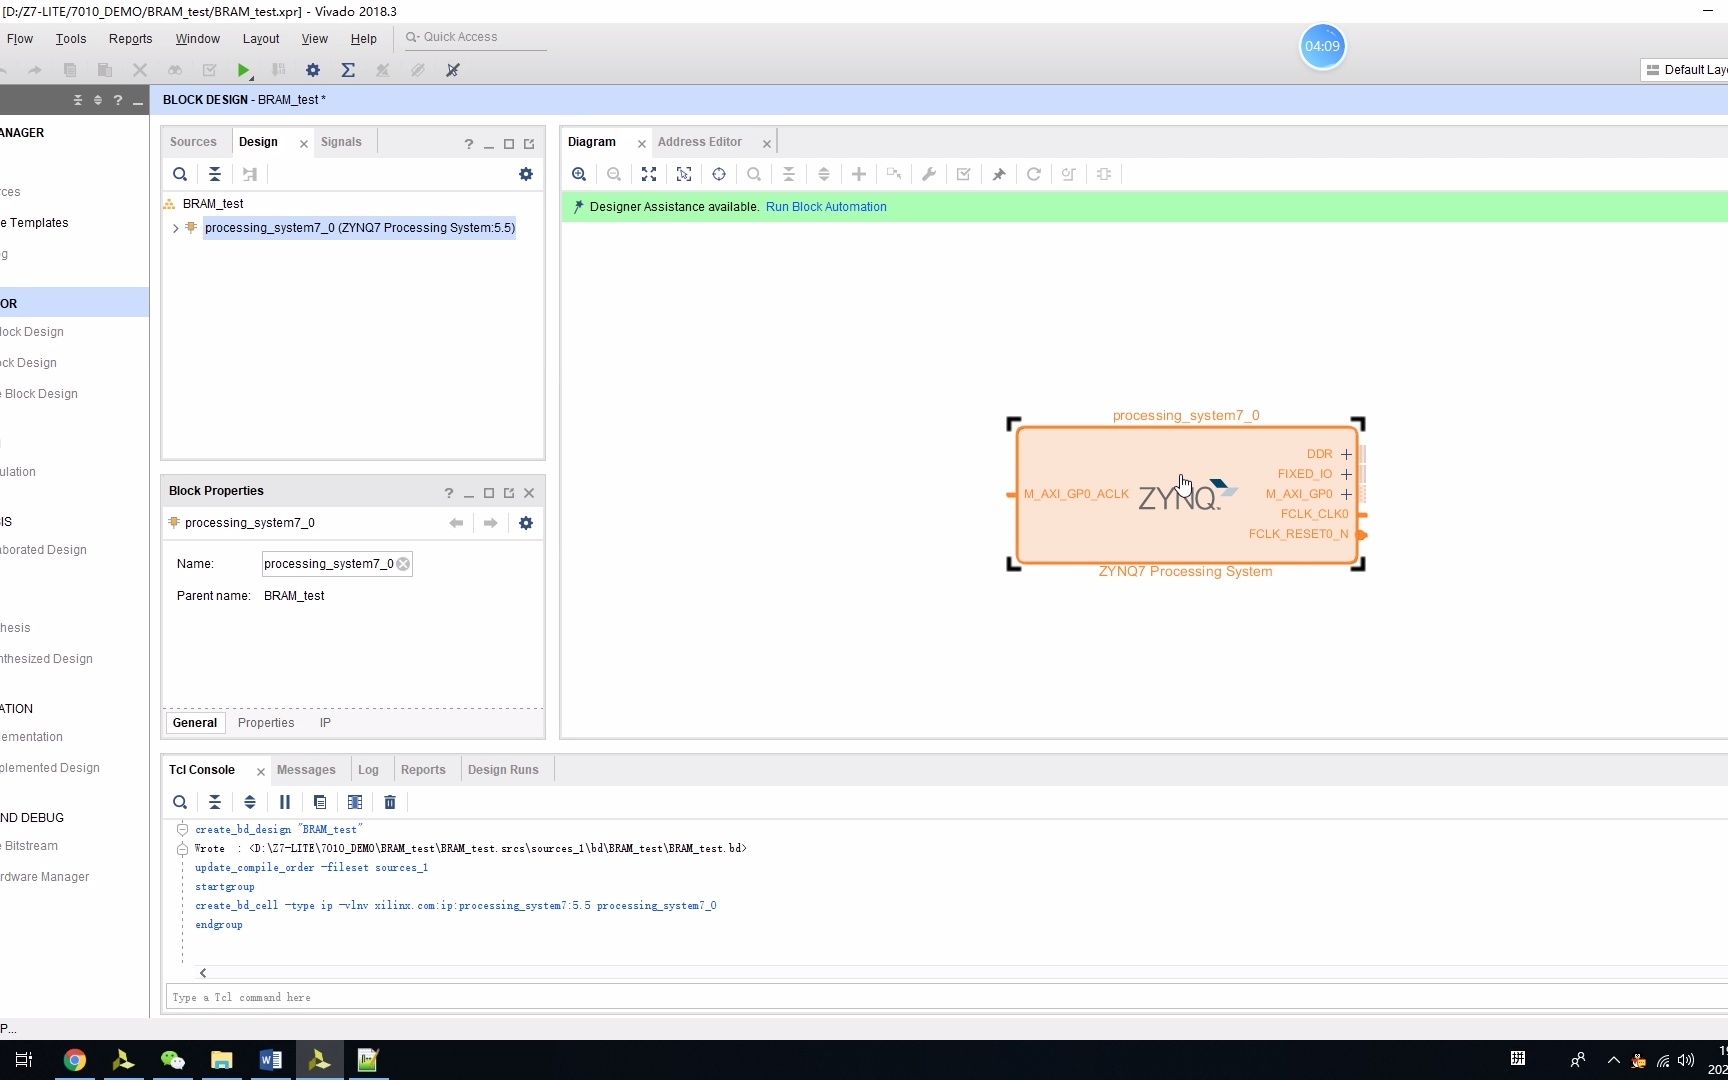Expand the M_AXI_GP0 interface plus sign
Viewport: 1728px width, 1080px height.
coord(1346,494)
